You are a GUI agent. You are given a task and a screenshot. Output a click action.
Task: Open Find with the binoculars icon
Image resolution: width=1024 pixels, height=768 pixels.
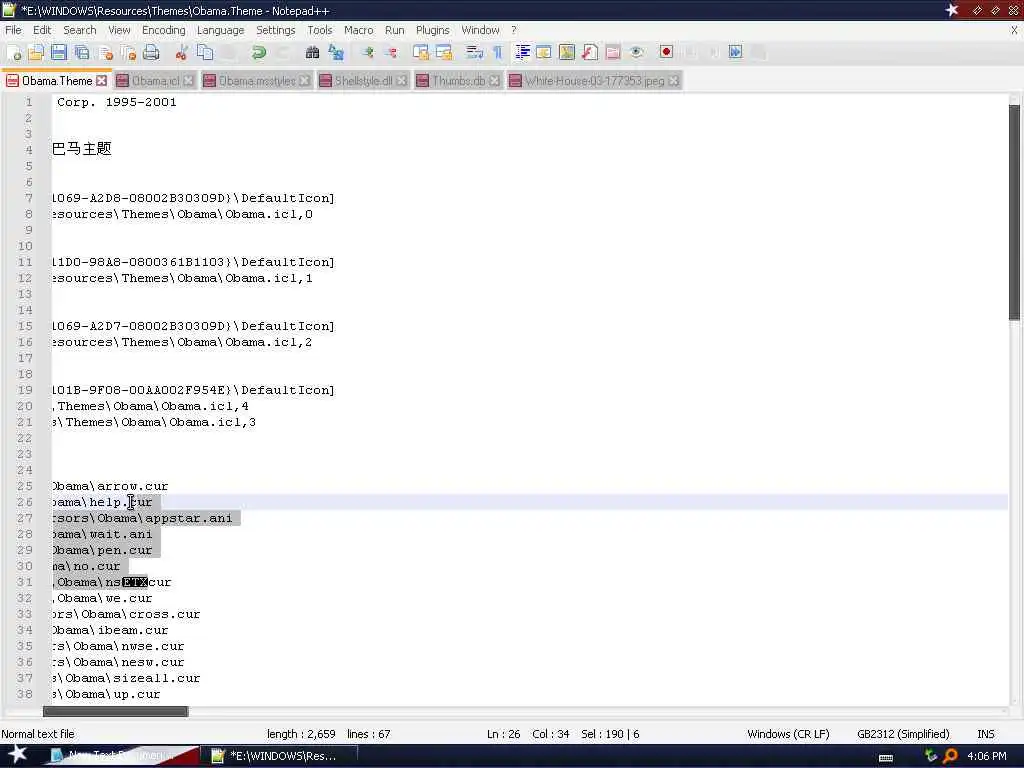coord(312,53)
